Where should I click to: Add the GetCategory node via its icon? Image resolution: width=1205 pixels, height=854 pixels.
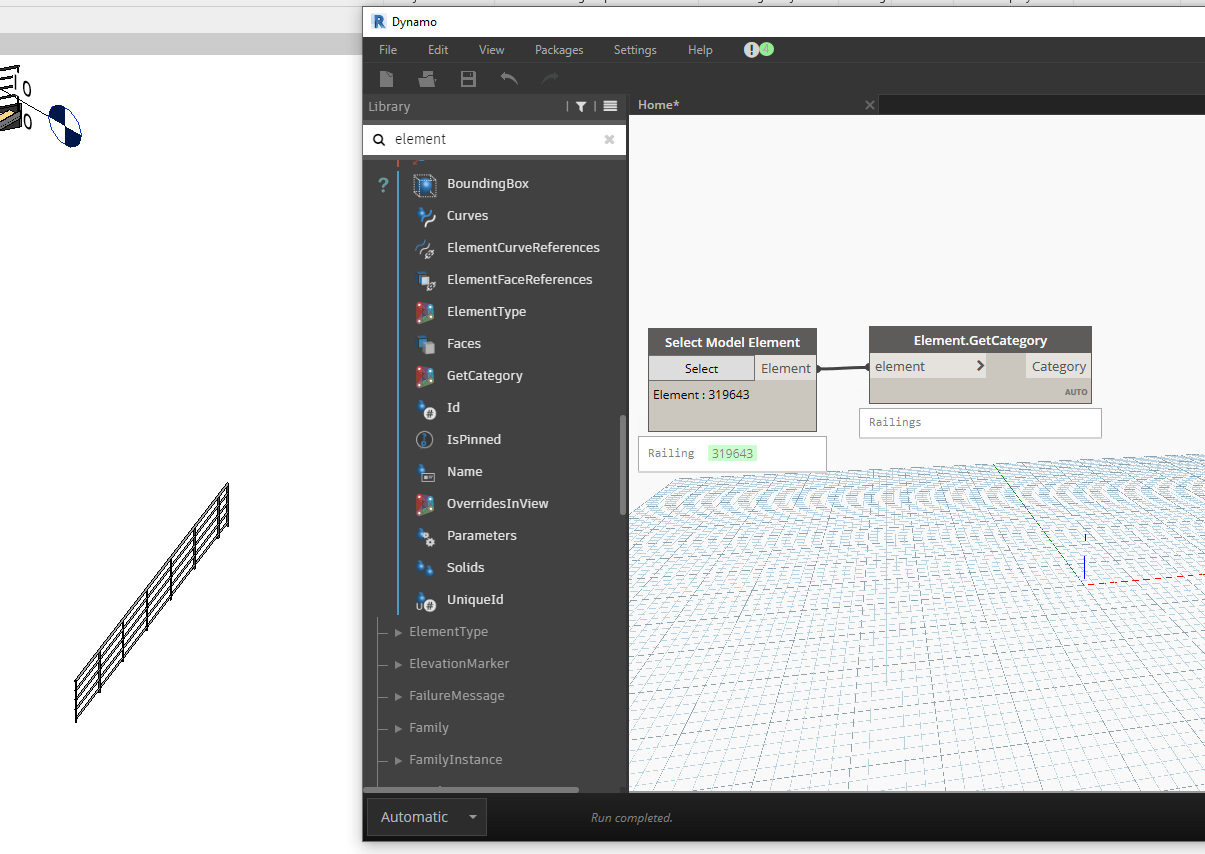(x=426, y=376)
